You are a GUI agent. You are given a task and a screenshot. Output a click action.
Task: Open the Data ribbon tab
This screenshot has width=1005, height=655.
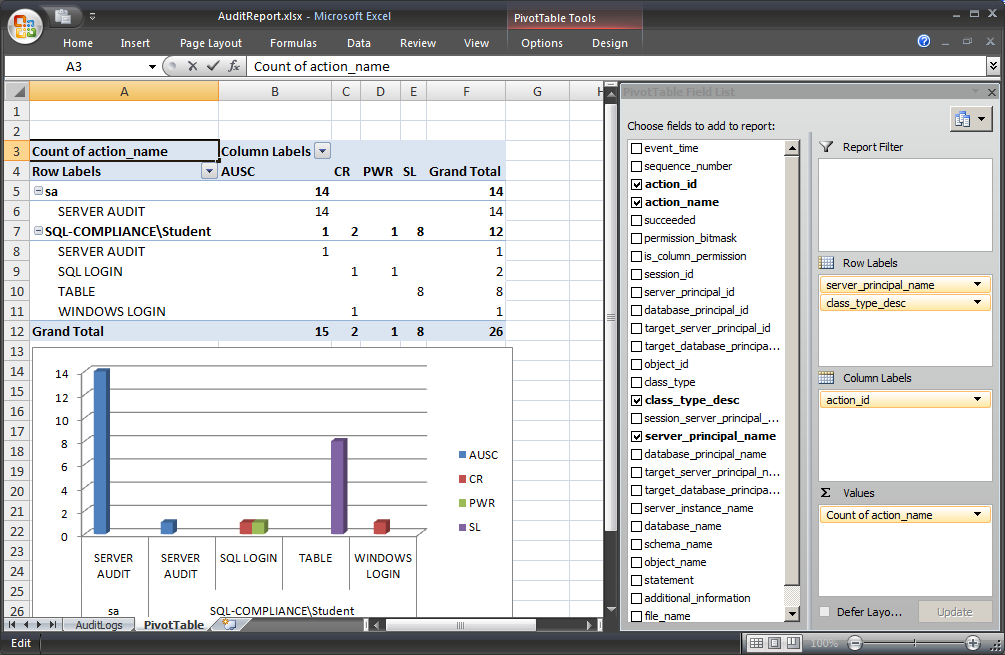click(x=358, y=43)
